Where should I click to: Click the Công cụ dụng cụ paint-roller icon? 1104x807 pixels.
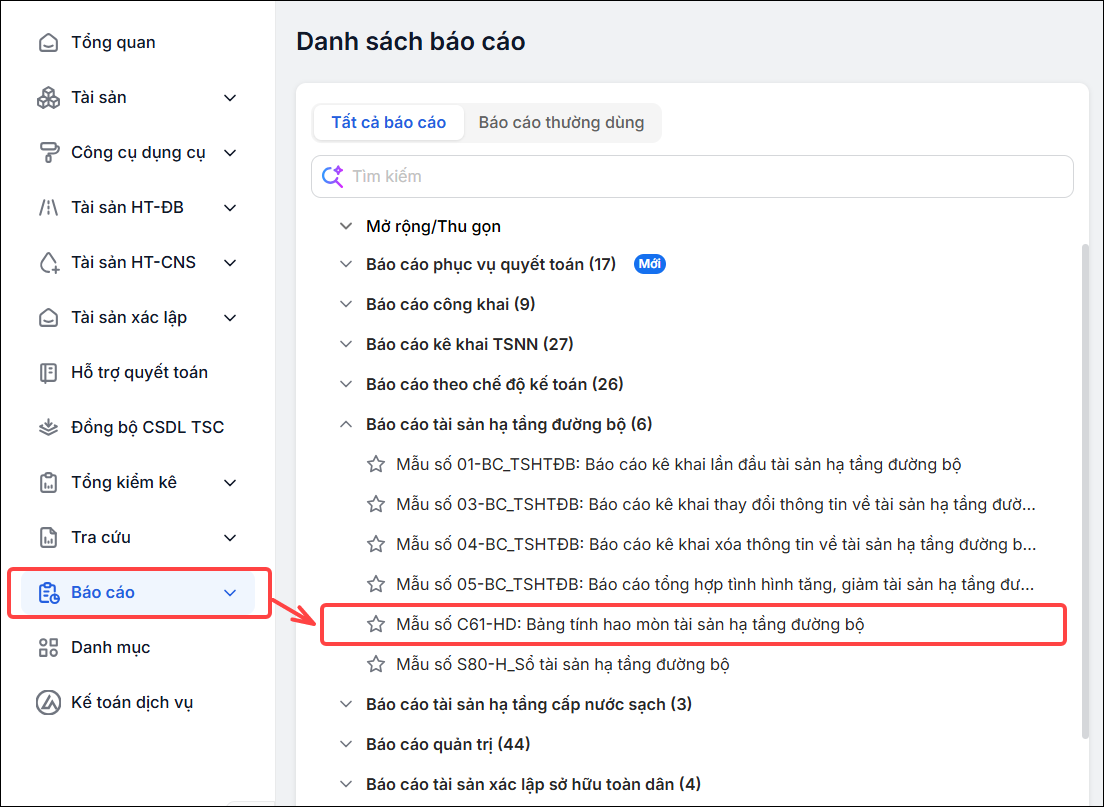tap(48, 152)
